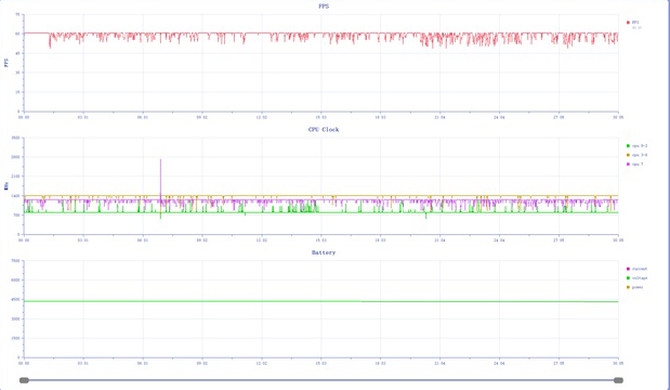The image size is (670, 390).
Task: Click the FPS chart title
Action: click(x=324, y=6)
